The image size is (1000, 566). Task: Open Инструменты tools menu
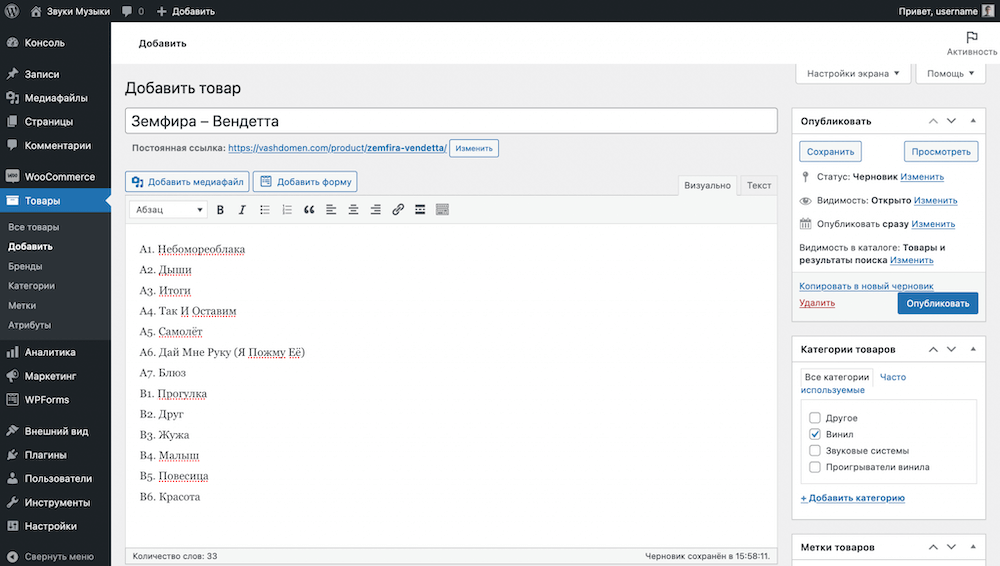(55, 502)
